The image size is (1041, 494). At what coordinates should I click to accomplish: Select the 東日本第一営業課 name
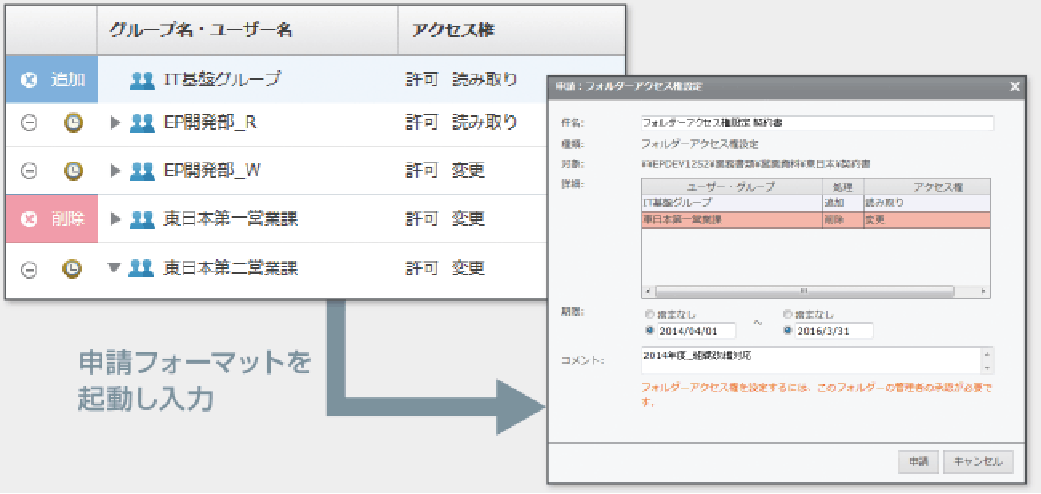230,219
